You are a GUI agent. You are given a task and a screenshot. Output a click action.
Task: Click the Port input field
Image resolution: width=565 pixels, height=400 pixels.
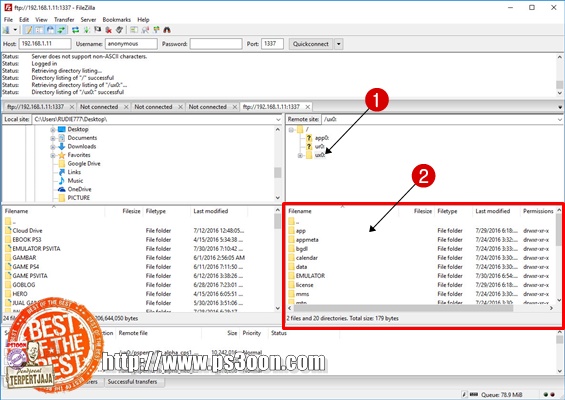[x=272, y=44]
